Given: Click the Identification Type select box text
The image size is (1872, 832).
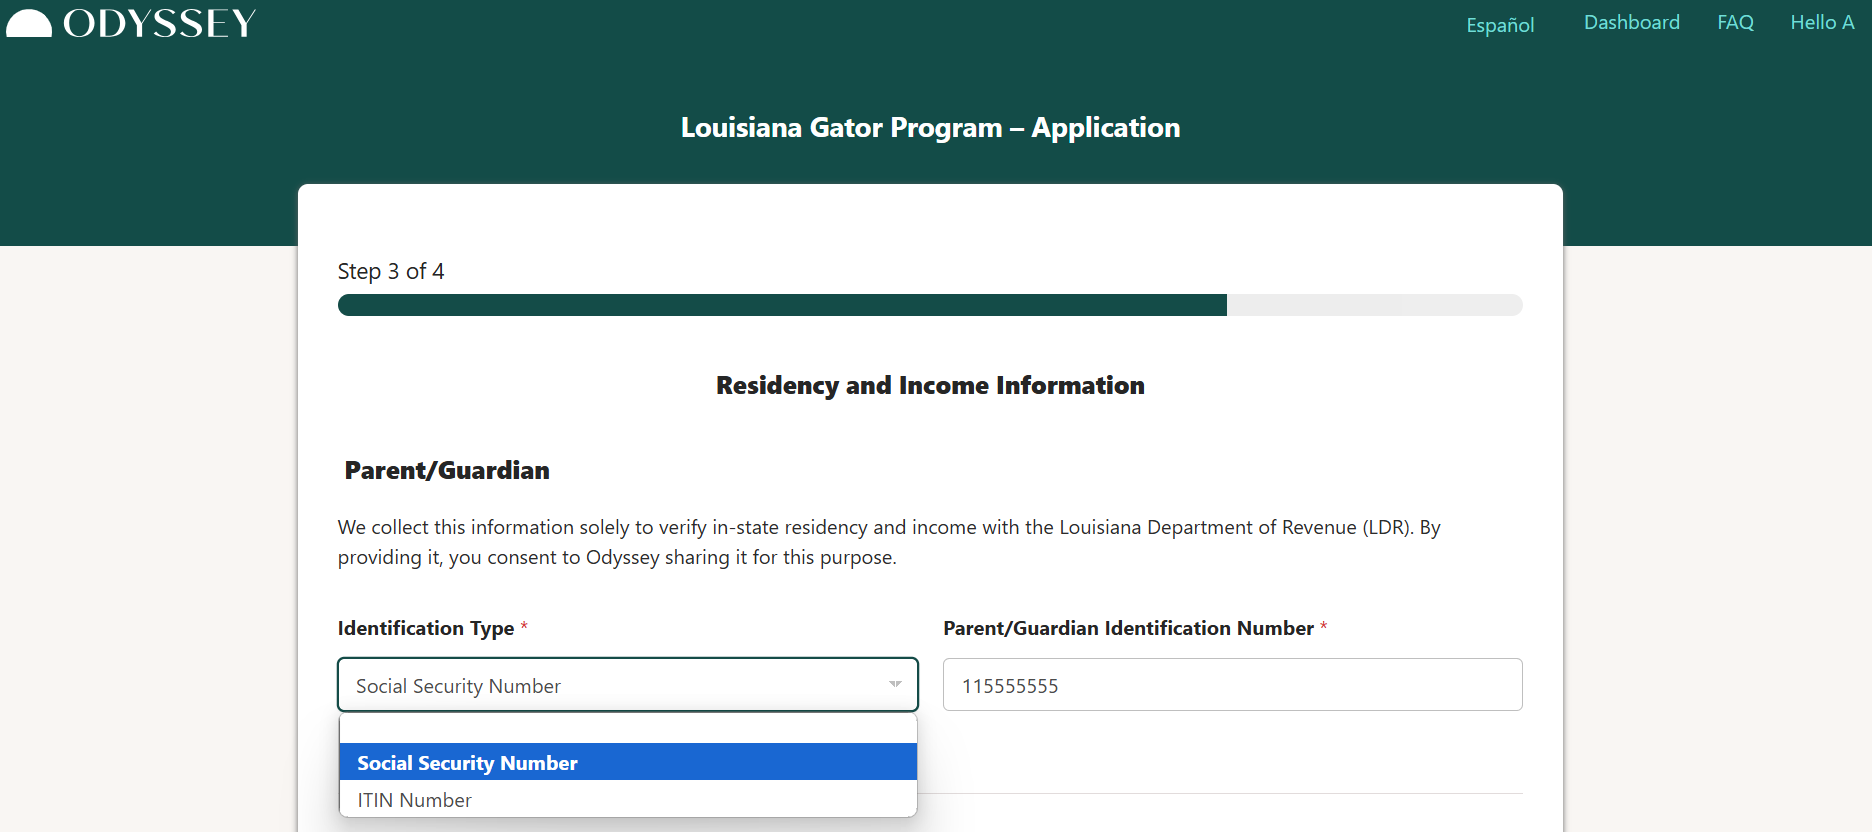Looking at the screenshot, I should pos(458,686).
